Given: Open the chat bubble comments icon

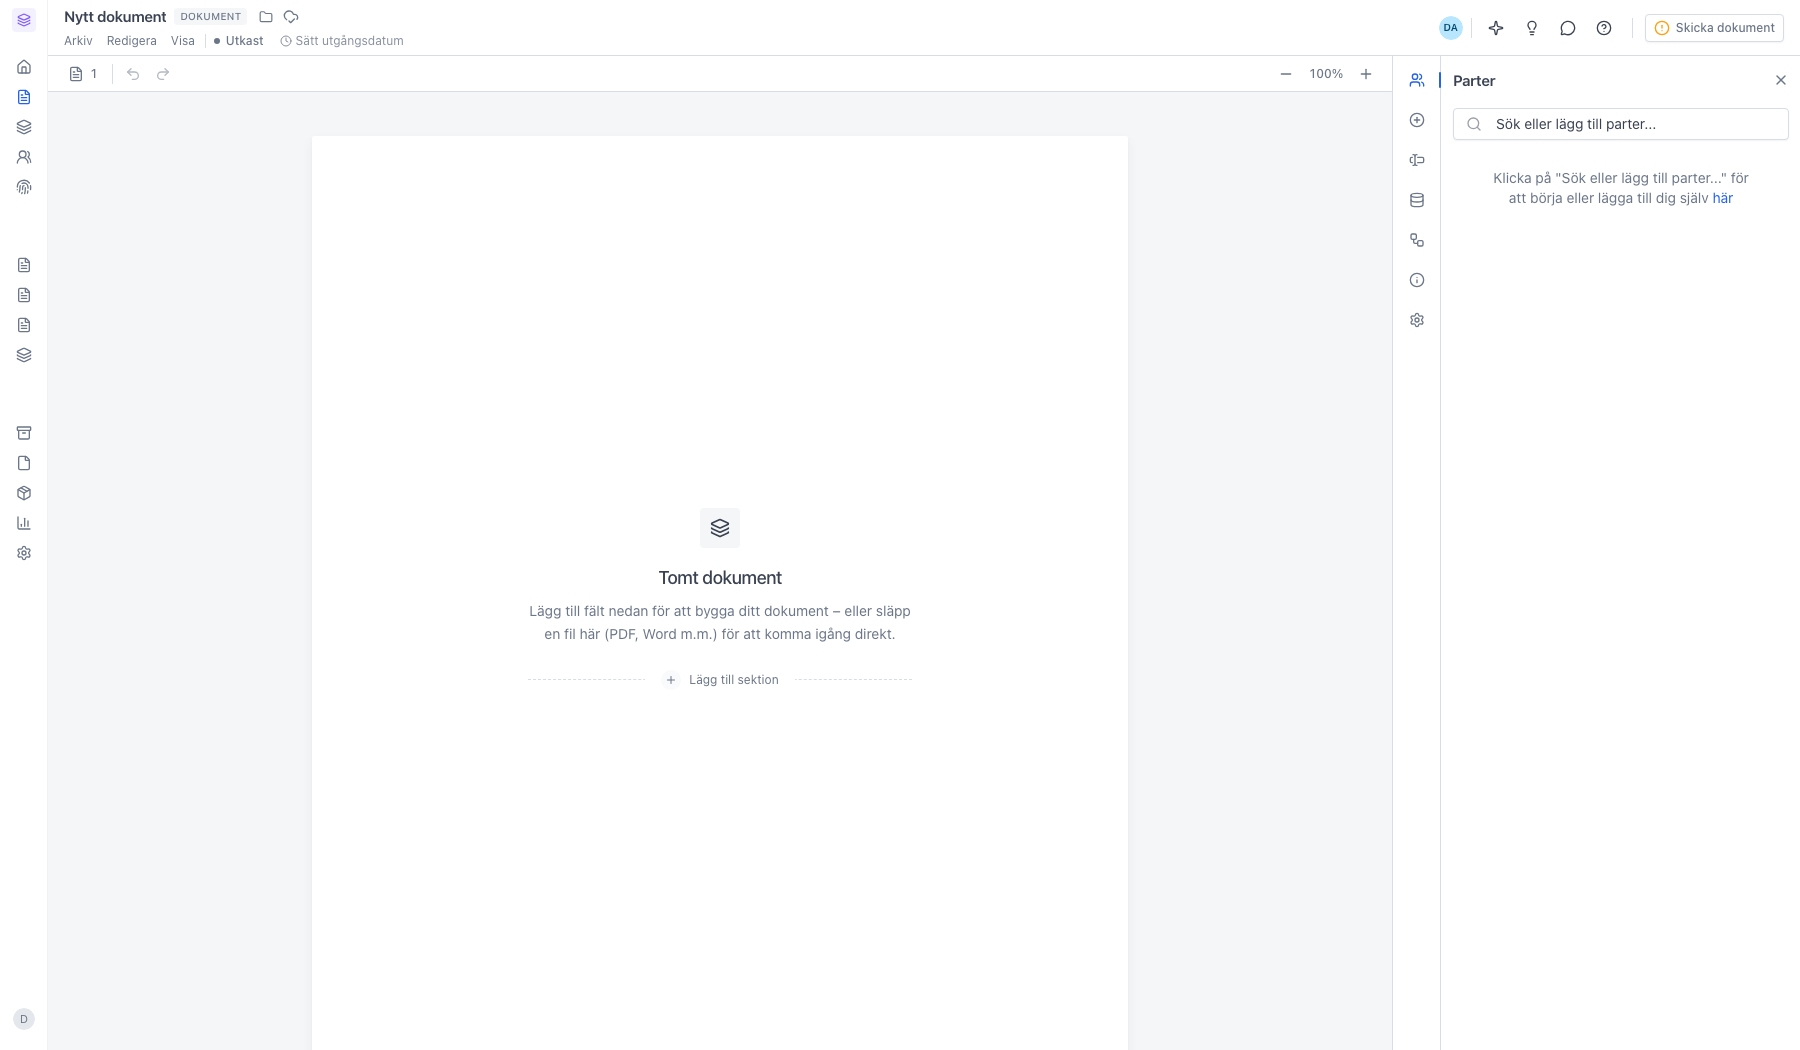Looking at the screenshot, I should pos(1568,28).
